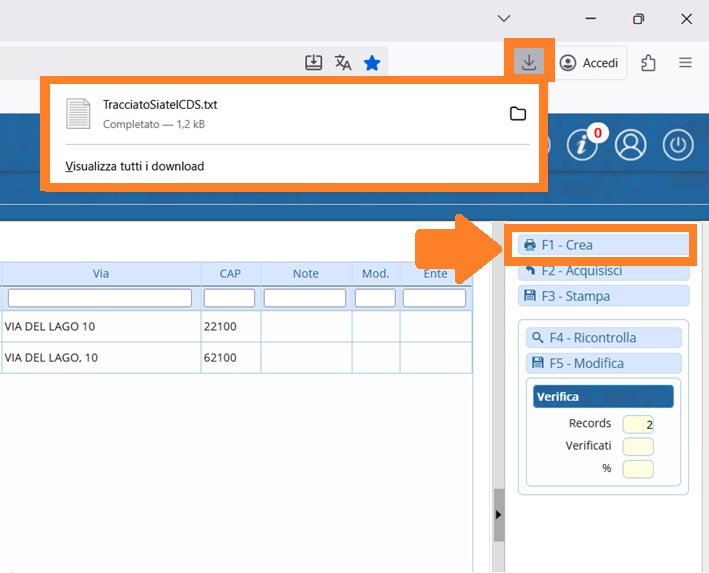The height and width of the screenshot is (573, 709).
Task: Open the user profile icon
Action: click(631, 145)
